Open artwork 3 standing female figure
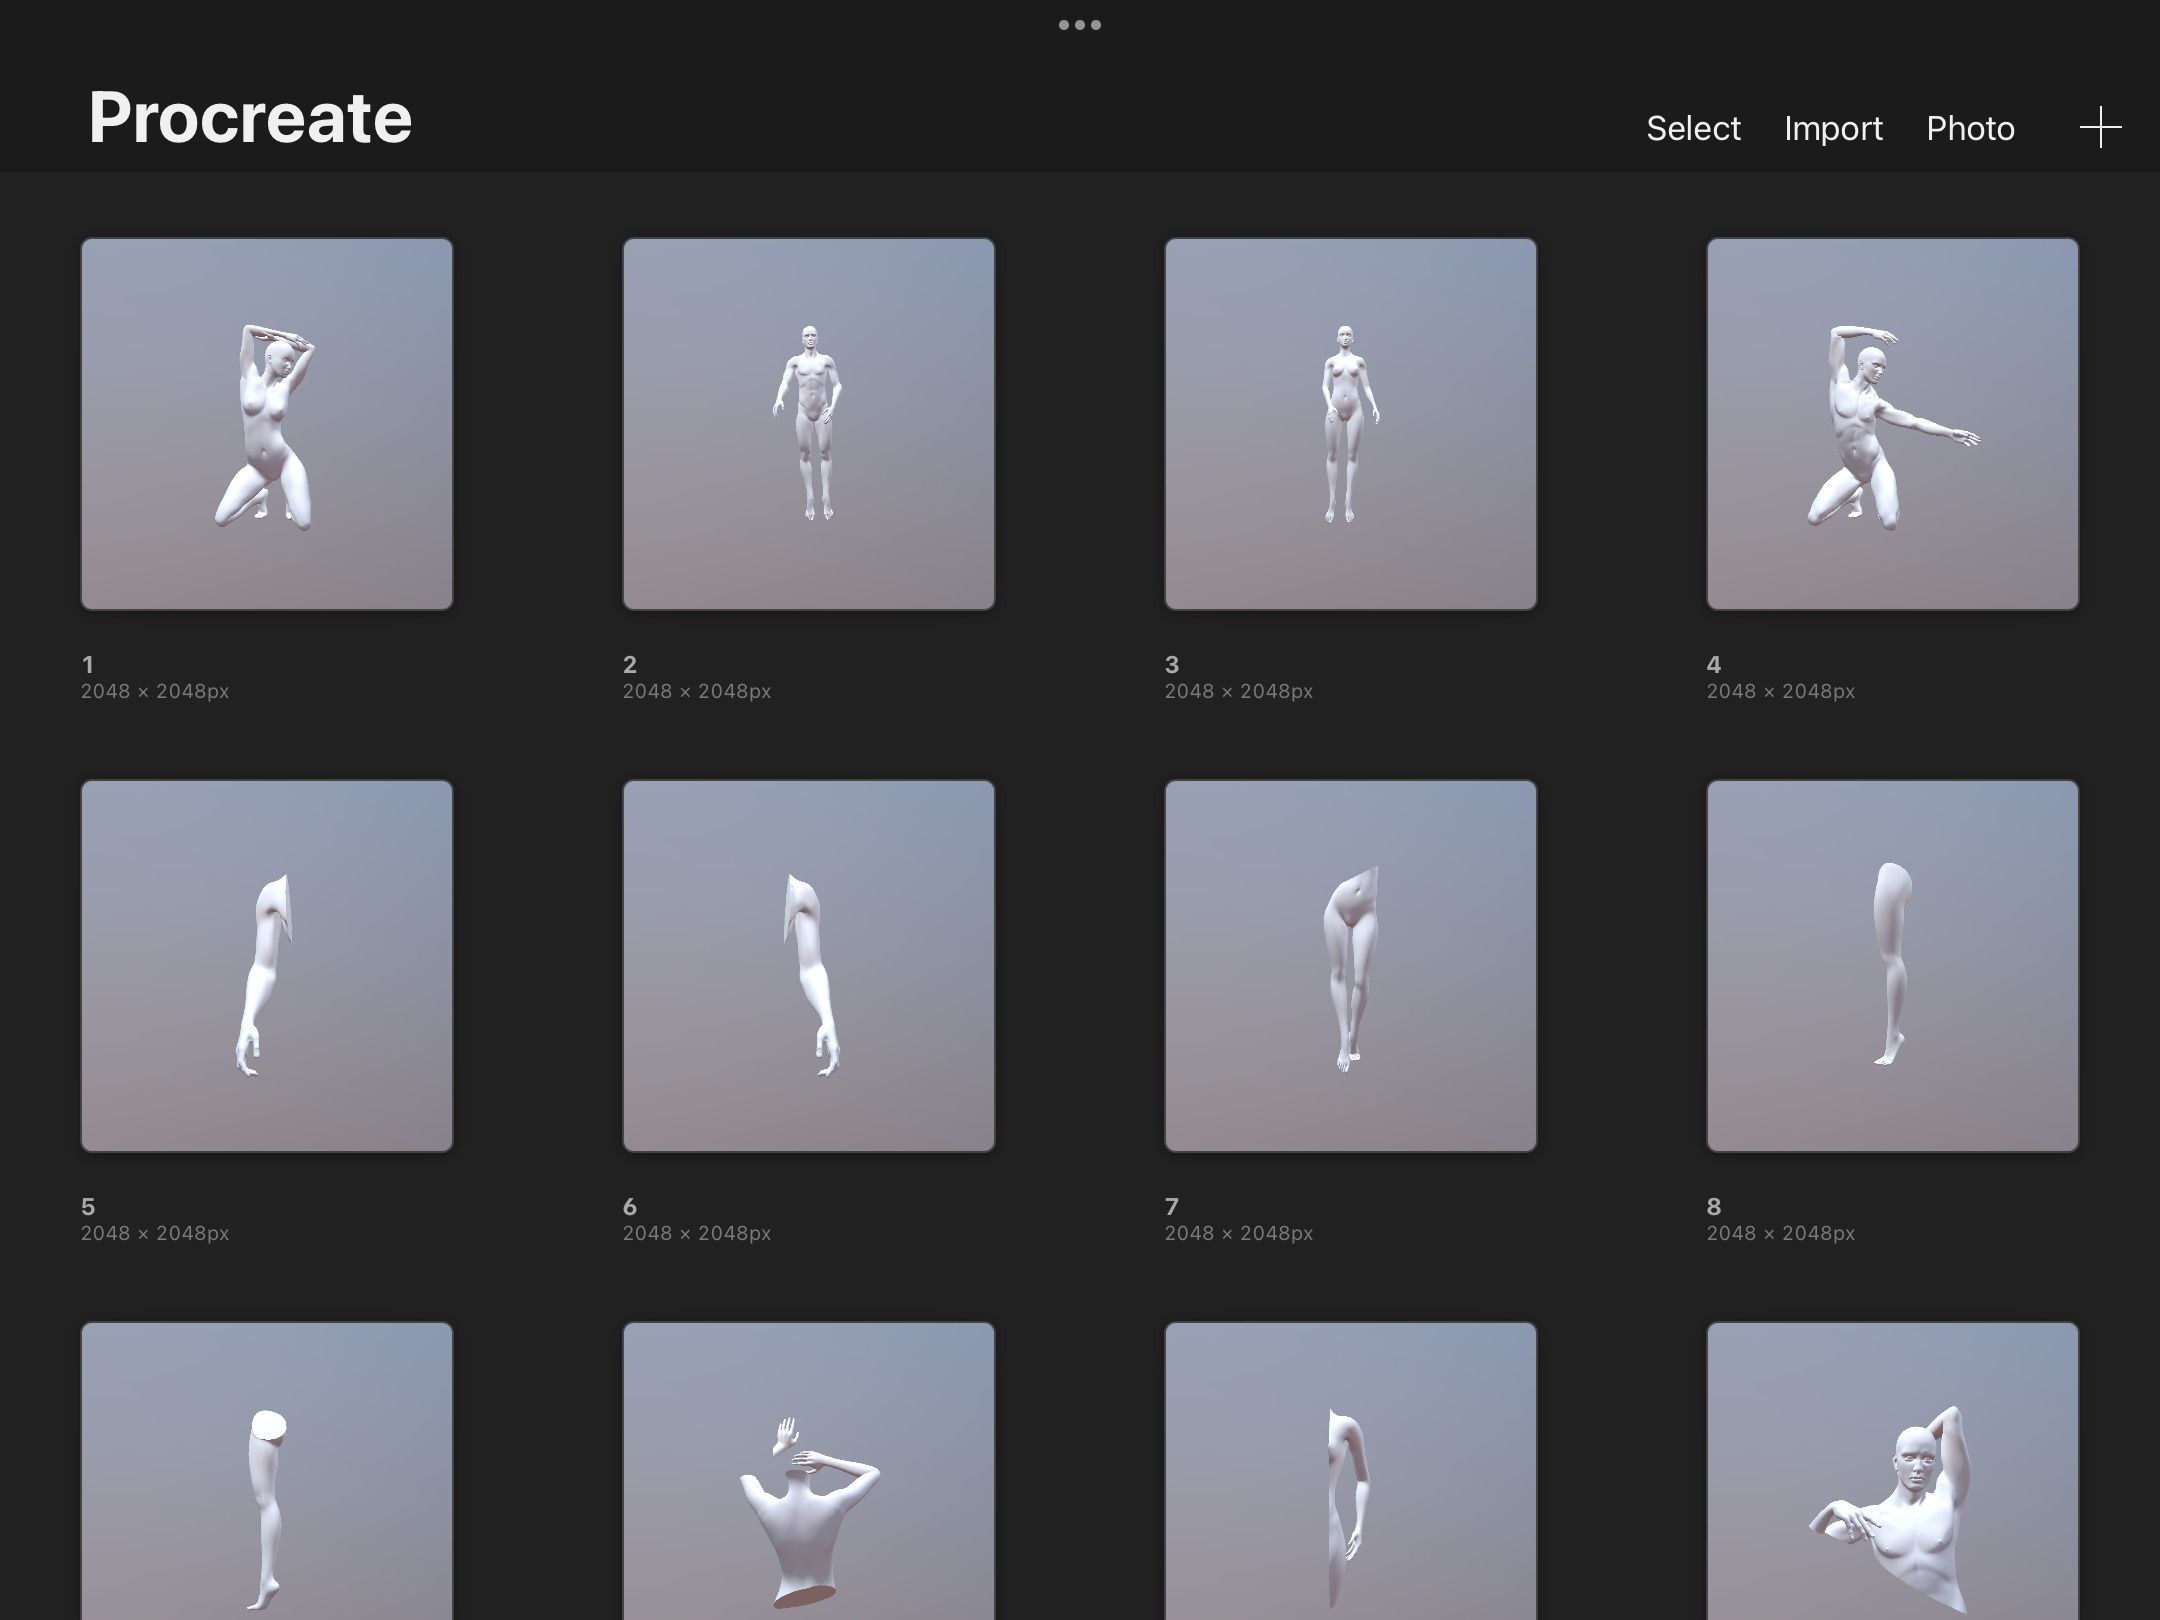This screenshot has width=2160, height=1620. [x=1351, y=424]
